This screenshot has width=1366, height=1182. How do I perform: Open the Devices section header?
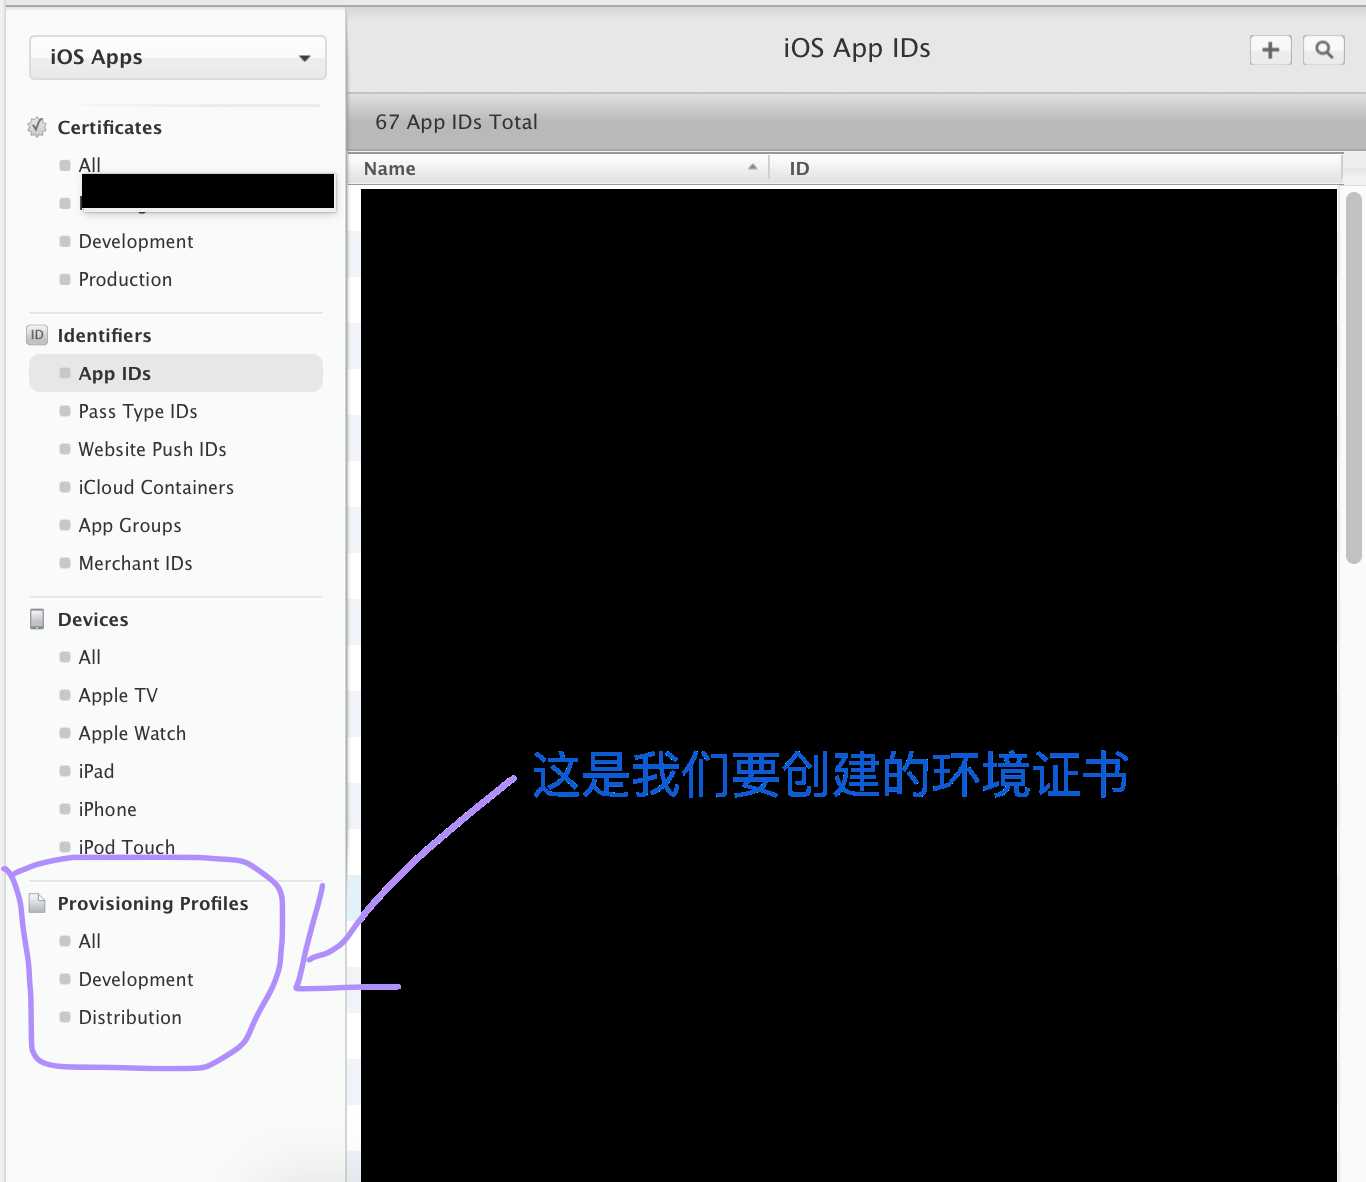[x=93, y=619]
